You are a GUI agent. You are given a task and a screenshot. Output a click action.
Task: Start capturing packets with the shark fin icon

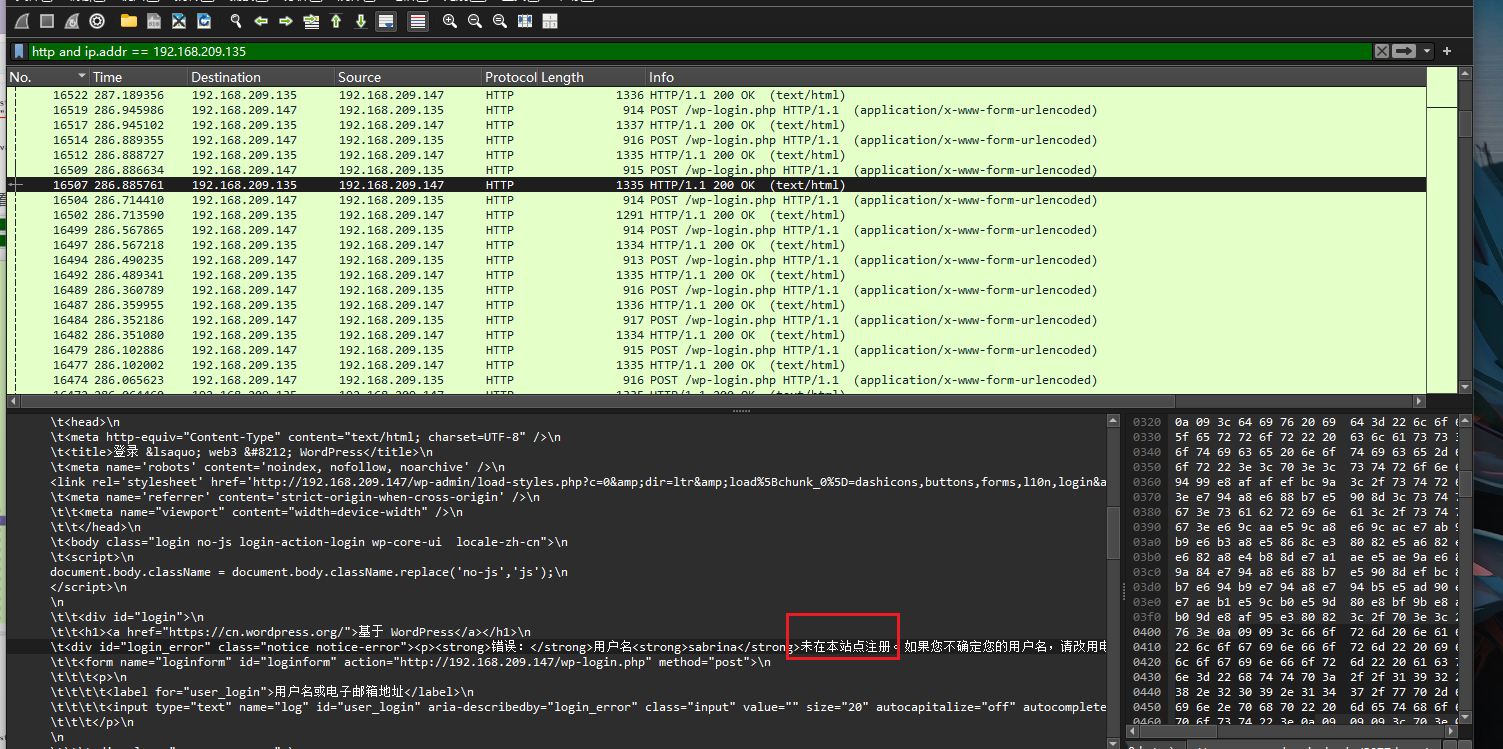tap(21, 21)
